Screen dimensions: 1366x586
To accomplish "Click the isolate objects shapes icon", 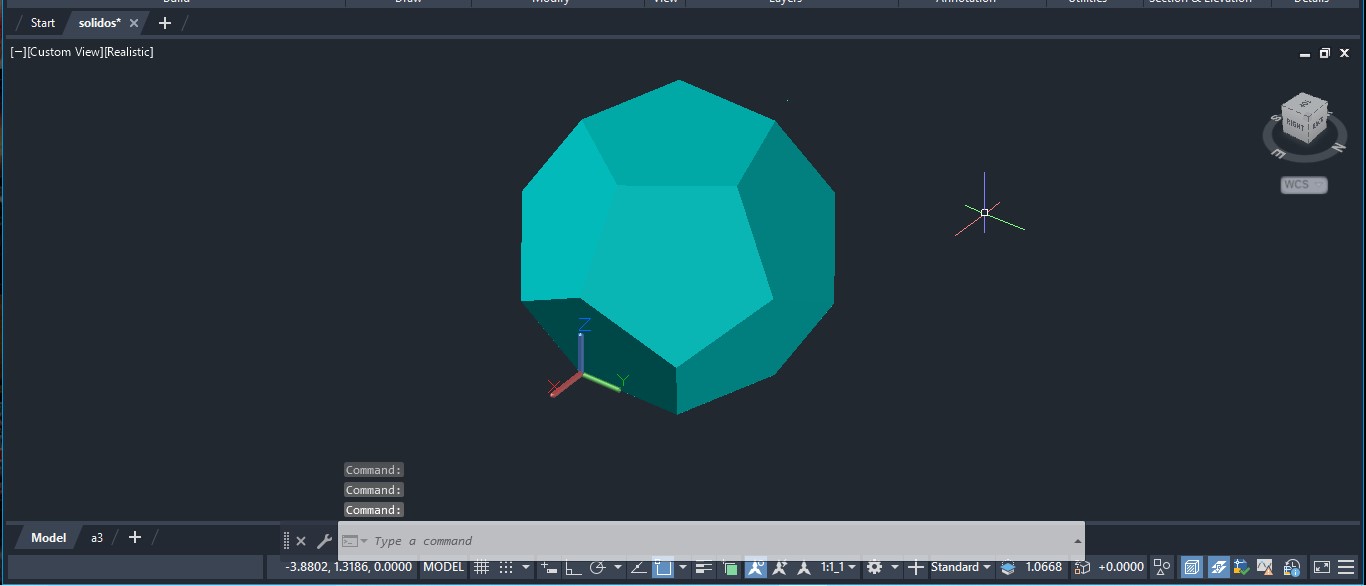I will click(x=1162, y=567).
